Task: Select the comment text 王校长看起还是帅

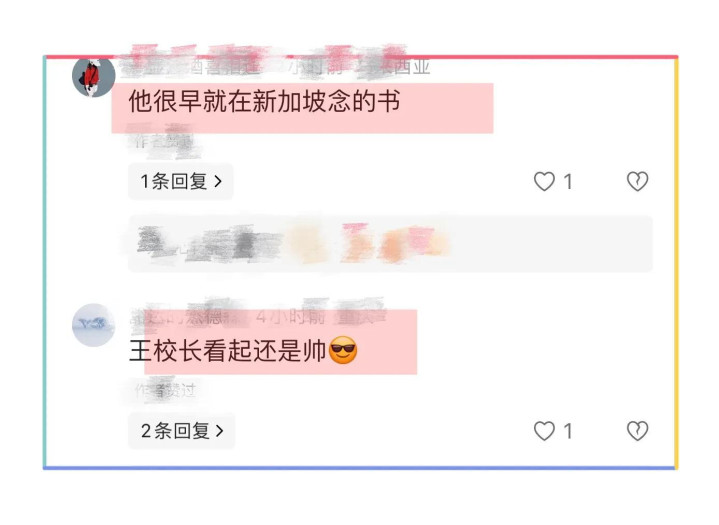Action: 227,351
